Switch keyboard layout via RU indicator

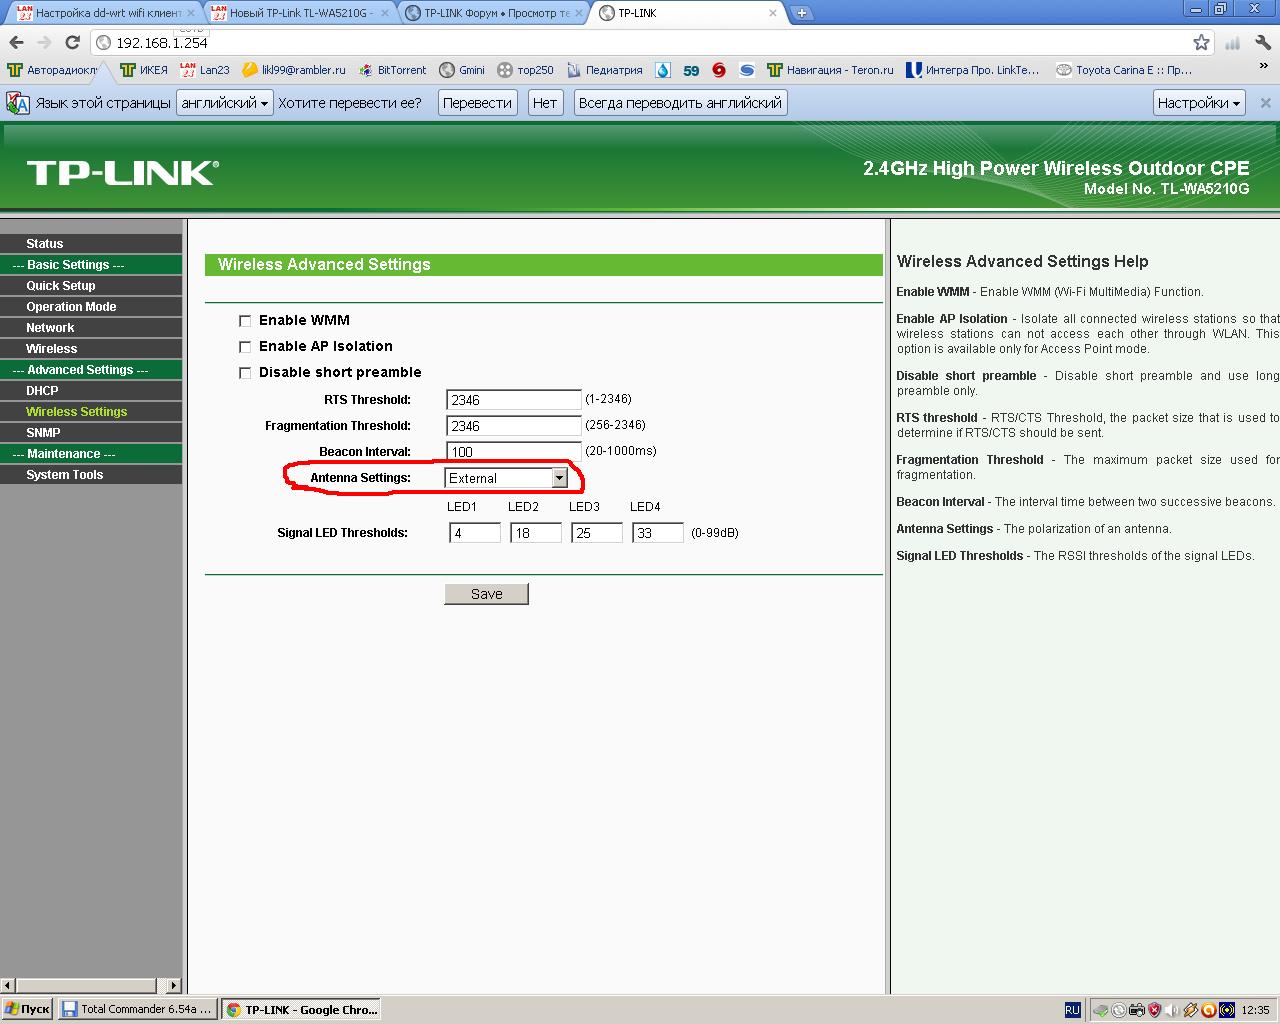click(x=1072, y=1010)
